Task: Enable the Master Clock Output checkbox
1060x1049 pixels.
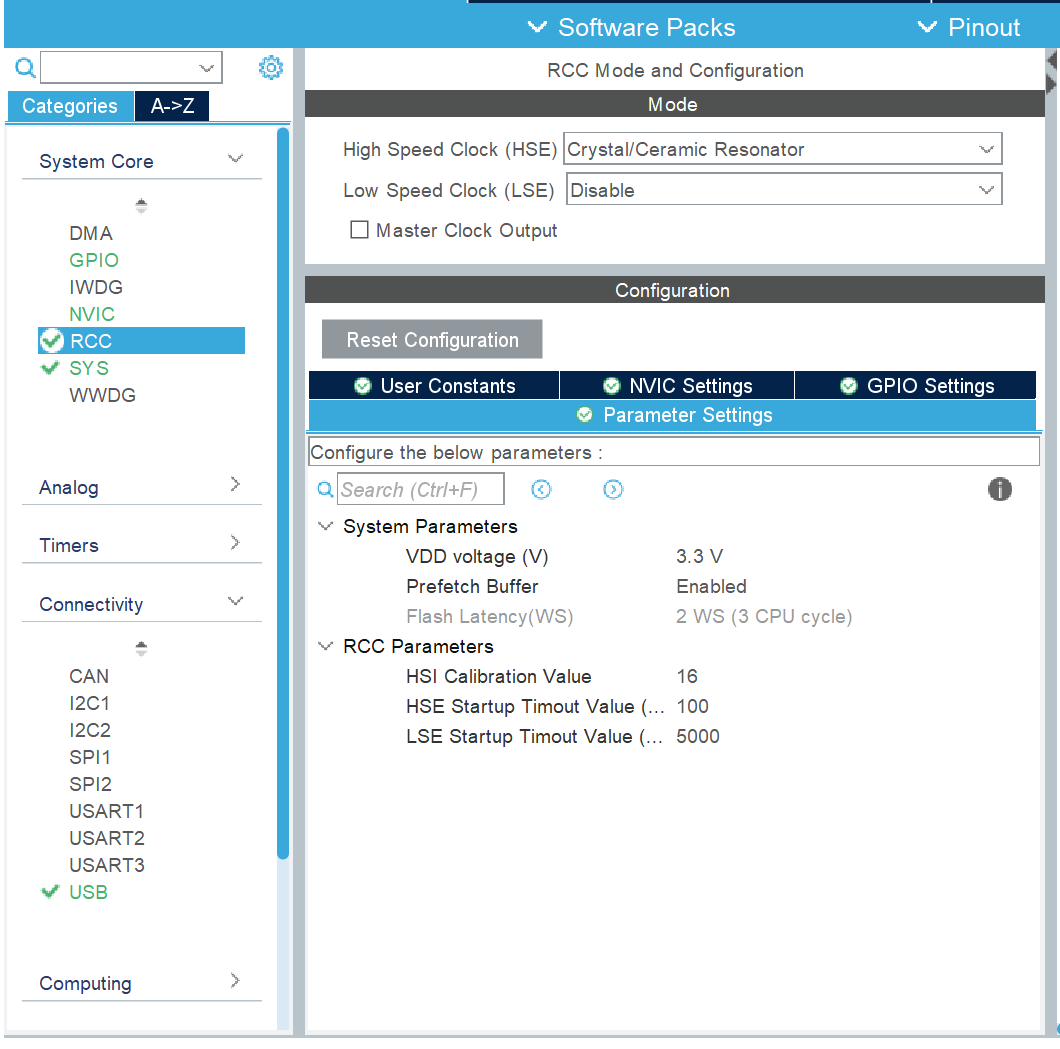Action: 360,230
